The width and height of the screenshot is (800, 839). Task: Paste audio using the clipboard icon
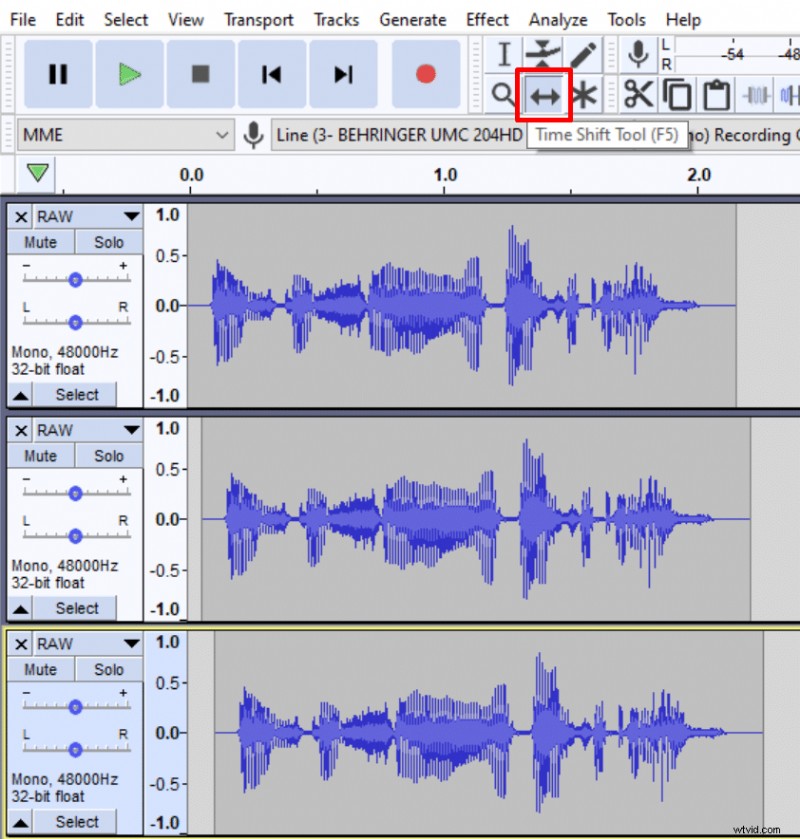point(716,95)
